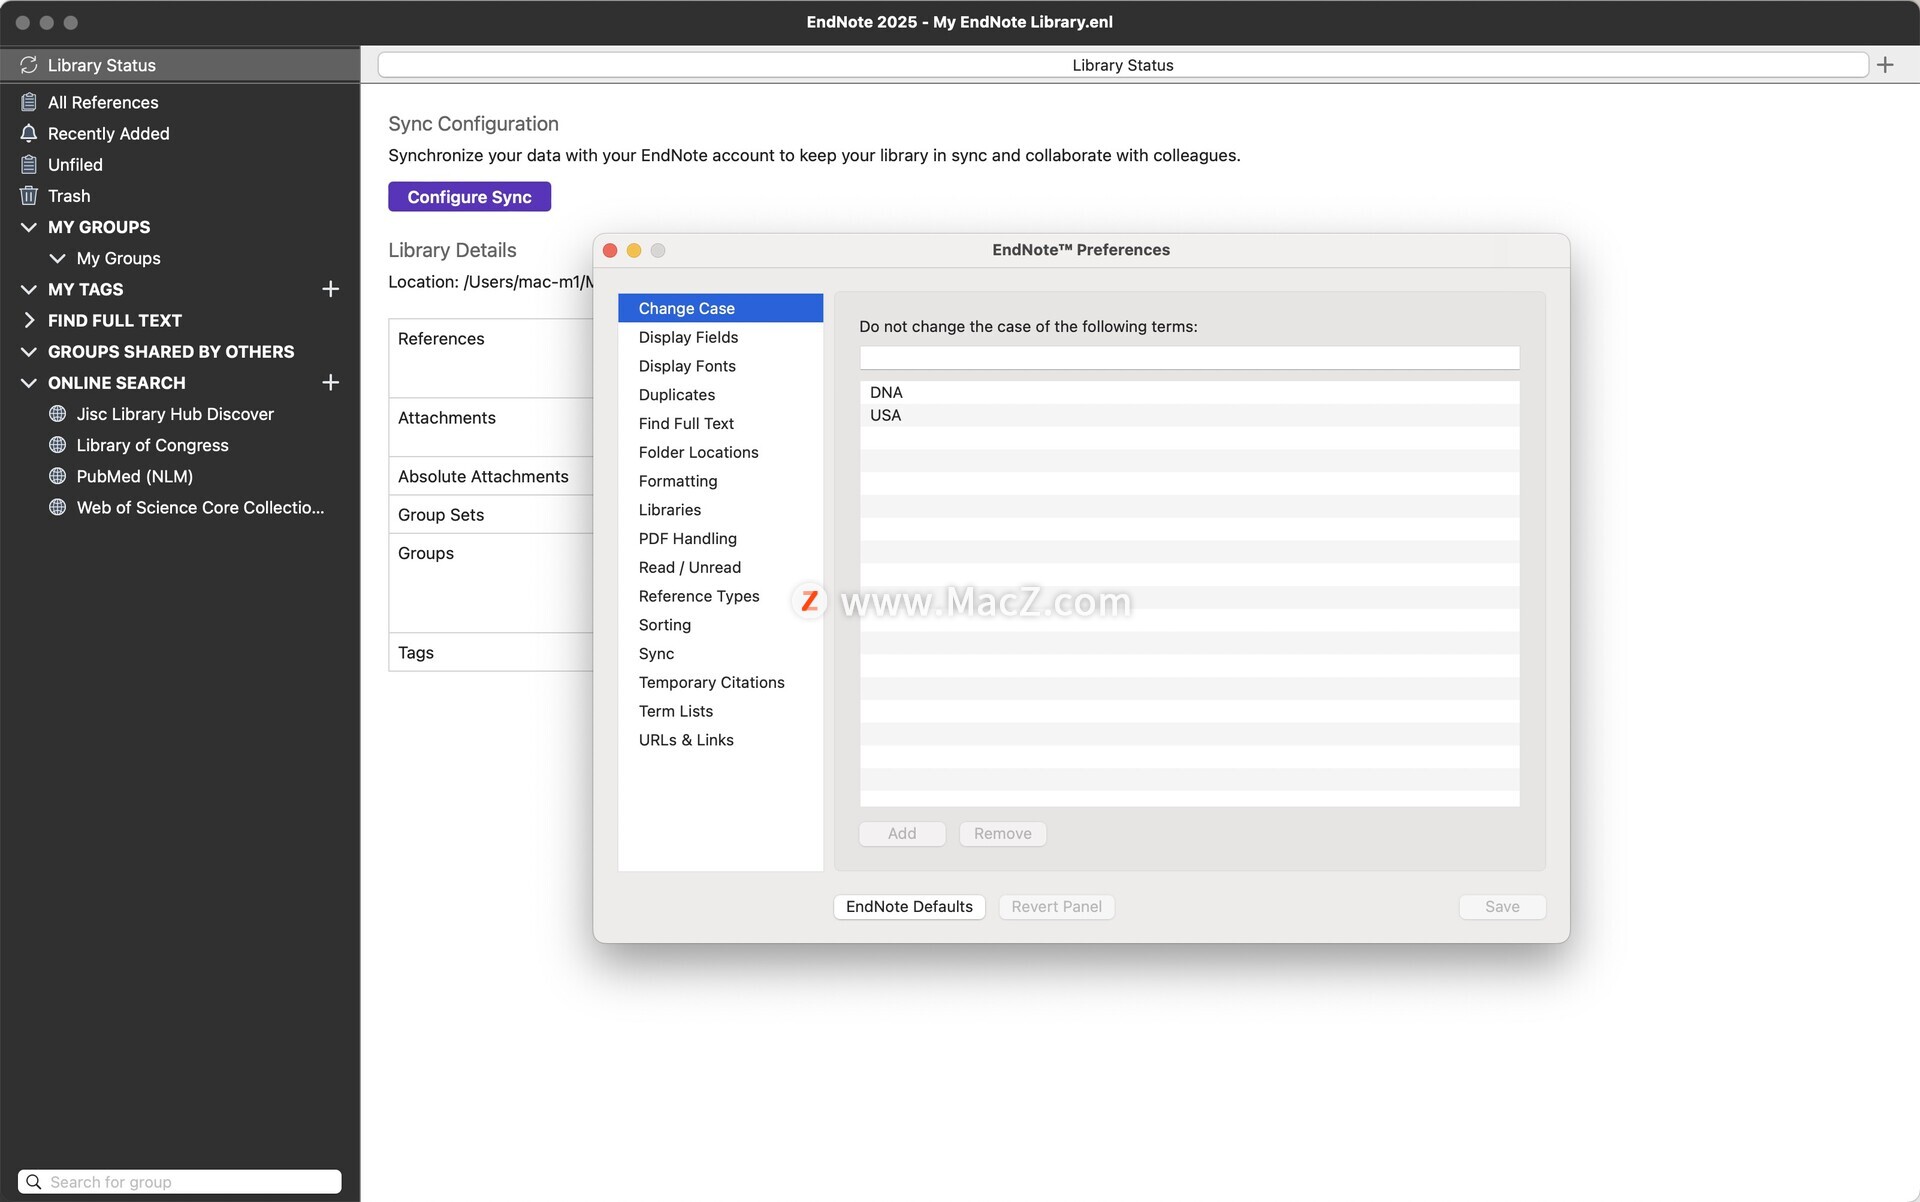1920x1202 pixels.
Task: Open Library of Congress search
Action: (180, 445)
